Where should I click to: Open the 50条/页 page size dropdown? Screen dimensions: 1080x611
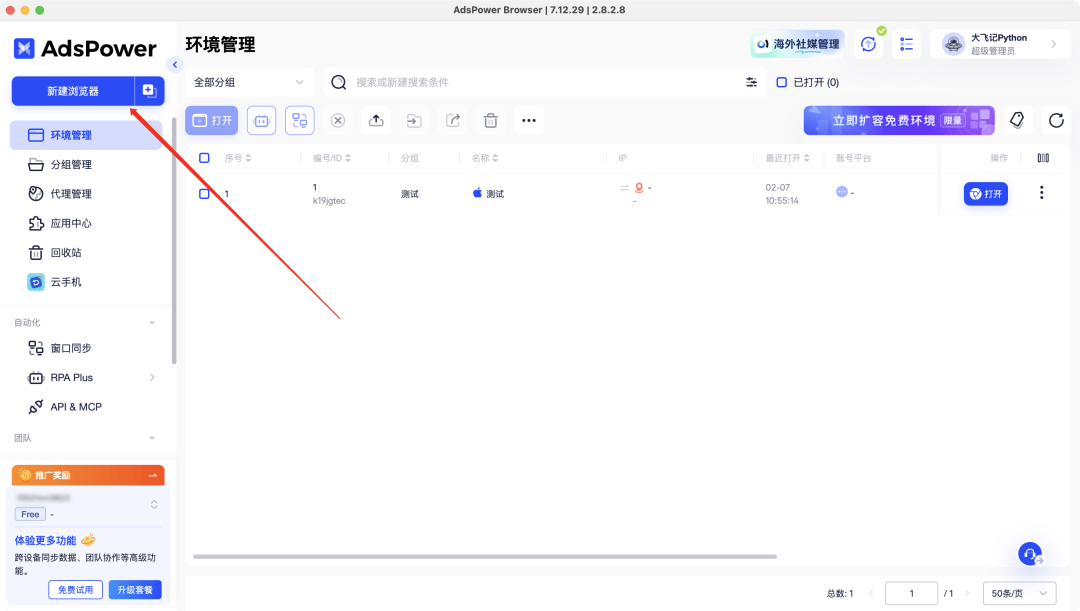click(x=1019, y=593)
